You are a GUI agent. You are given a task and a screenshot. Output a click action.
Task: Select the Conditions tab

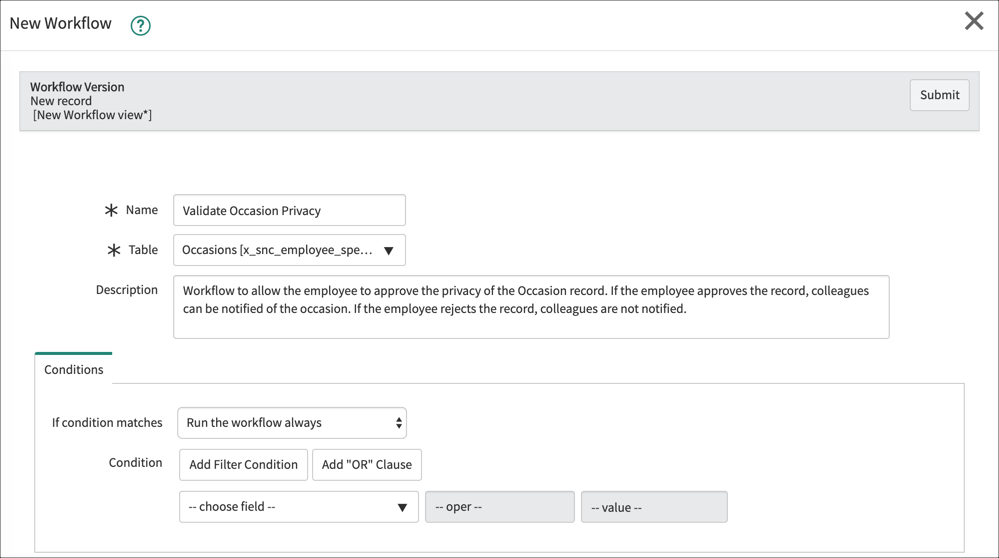tap(73, 369)
